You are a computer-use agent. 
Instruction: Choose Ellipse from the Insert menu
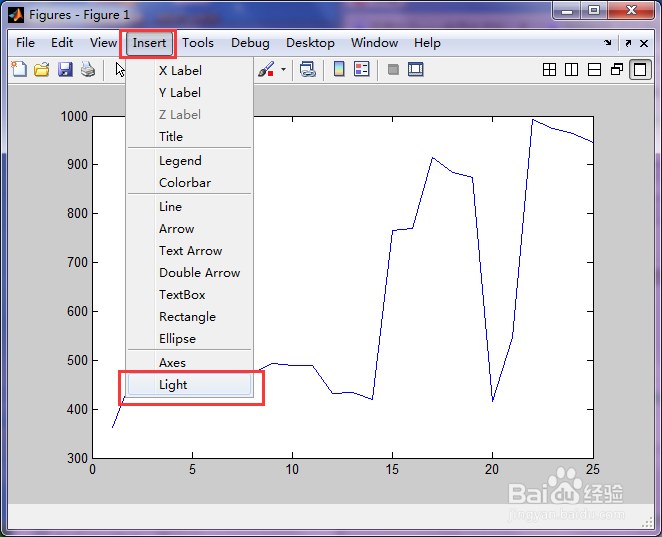[x=190, y=339]
